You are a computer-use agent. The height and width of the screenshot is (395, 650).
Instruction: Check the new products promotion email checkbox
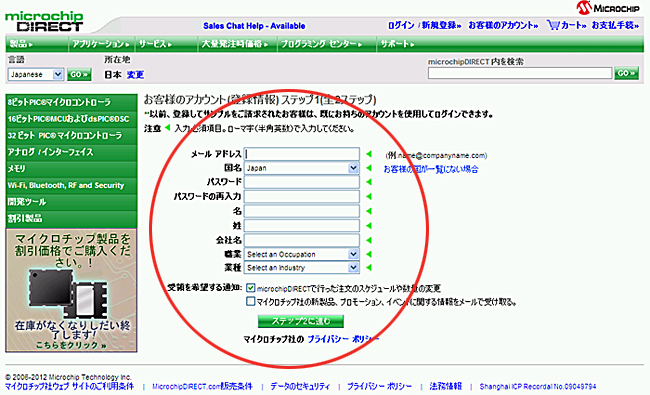pyautogui.click(x=250, y=301)
